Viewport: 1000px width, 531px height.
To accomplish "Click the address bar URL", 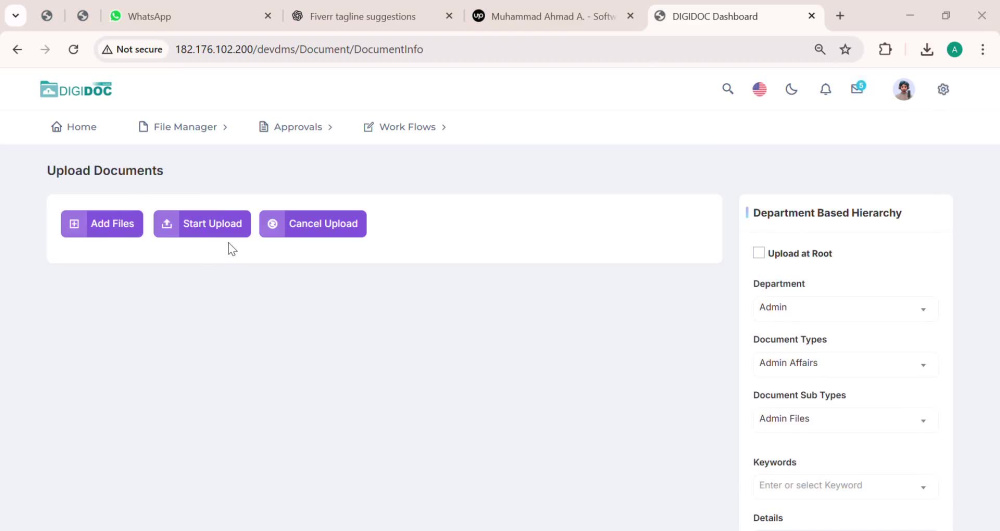I will (299, 49).
